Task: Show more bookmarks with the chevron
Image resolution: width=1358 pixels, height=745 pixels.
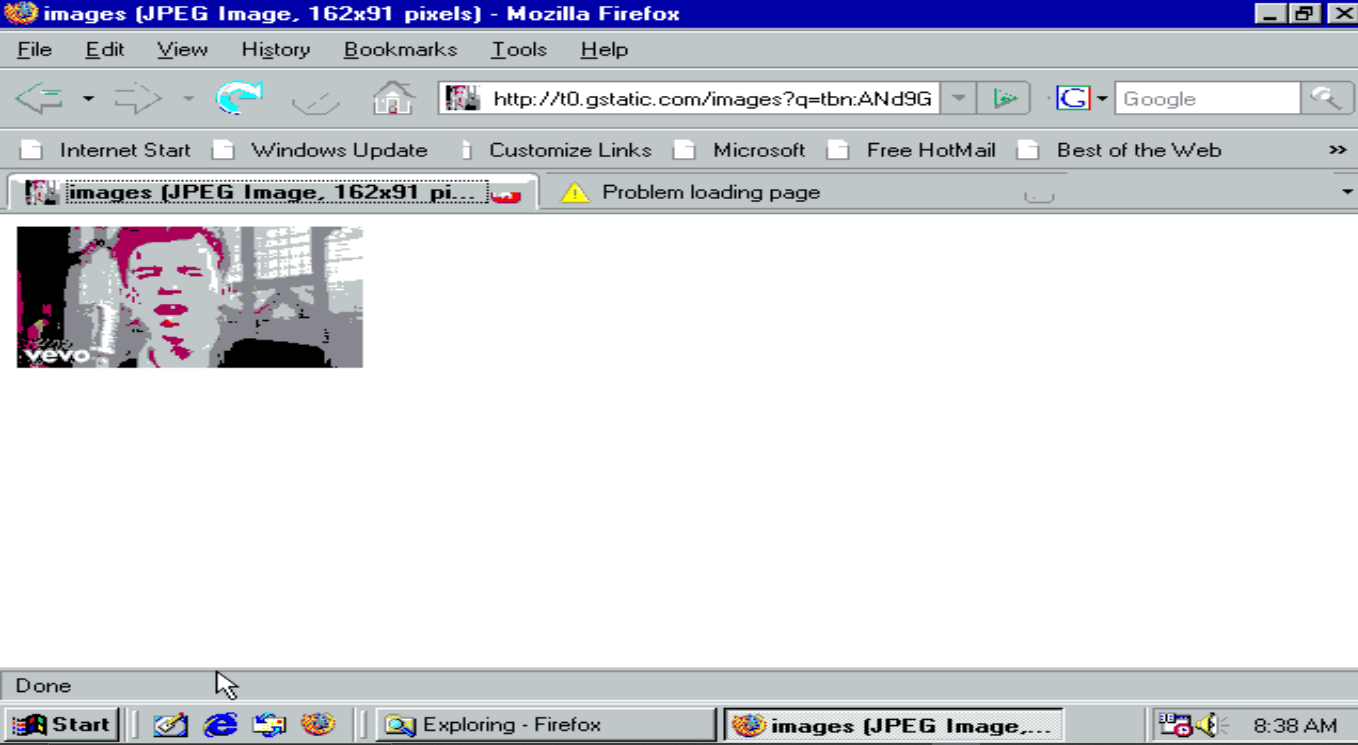Action: pyautogui.click(x=1337, y=150)
